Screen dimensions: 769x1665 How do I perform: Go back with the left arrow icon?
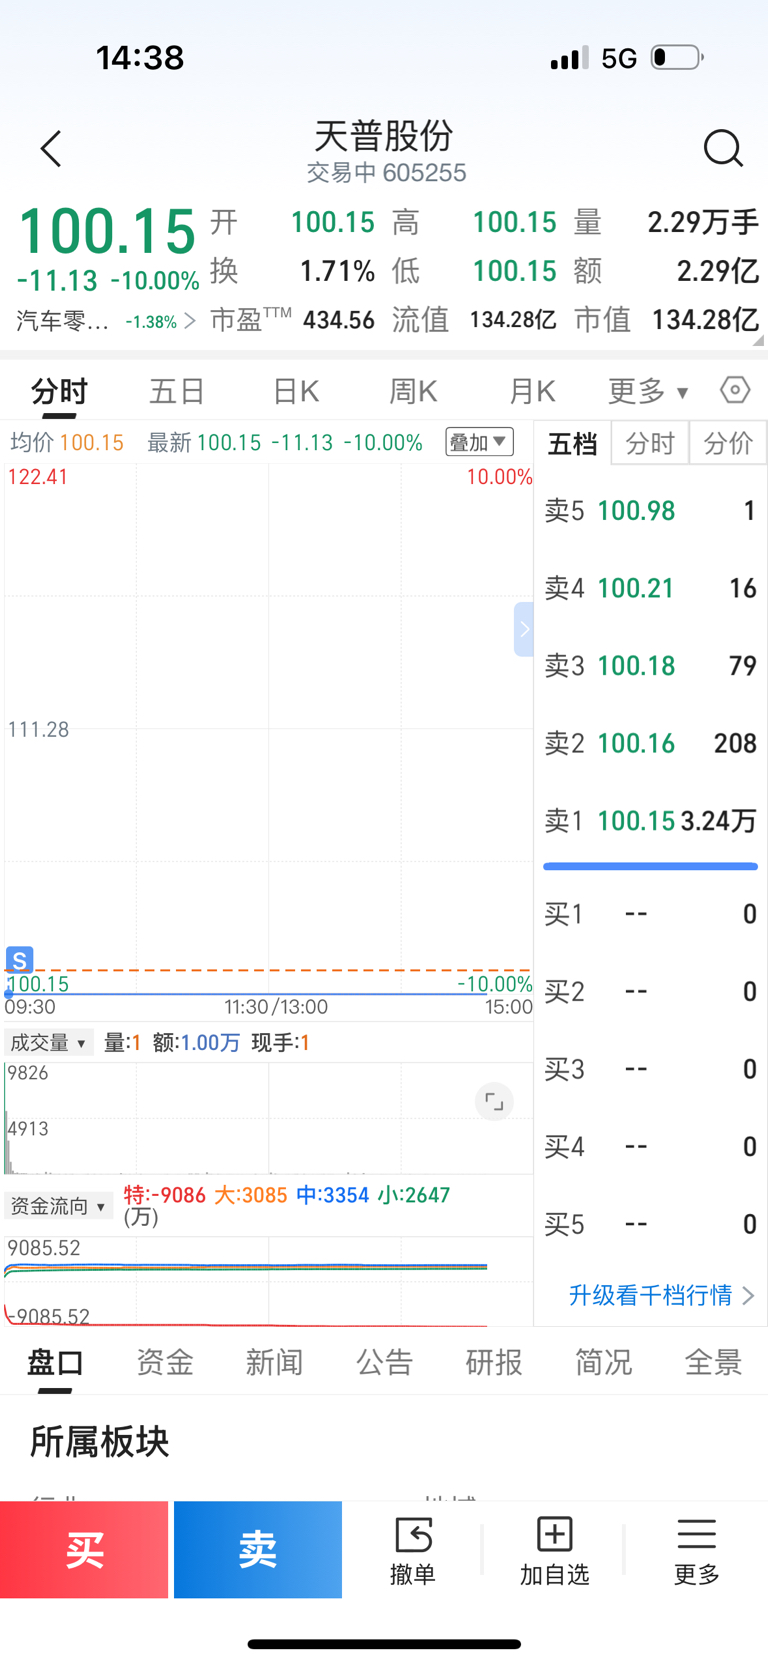(x=51, y=149)
